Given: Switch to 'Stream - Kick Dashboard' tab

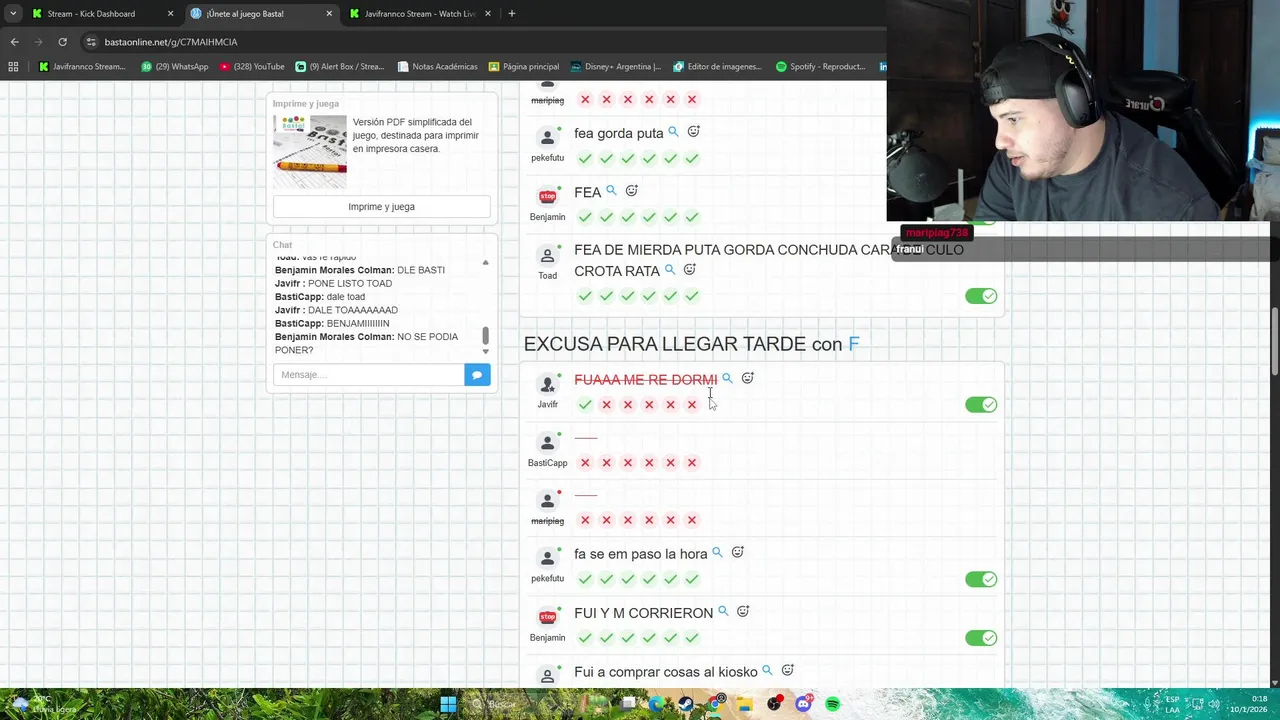Looking at the screenshot, I should (x=100, y=14).
